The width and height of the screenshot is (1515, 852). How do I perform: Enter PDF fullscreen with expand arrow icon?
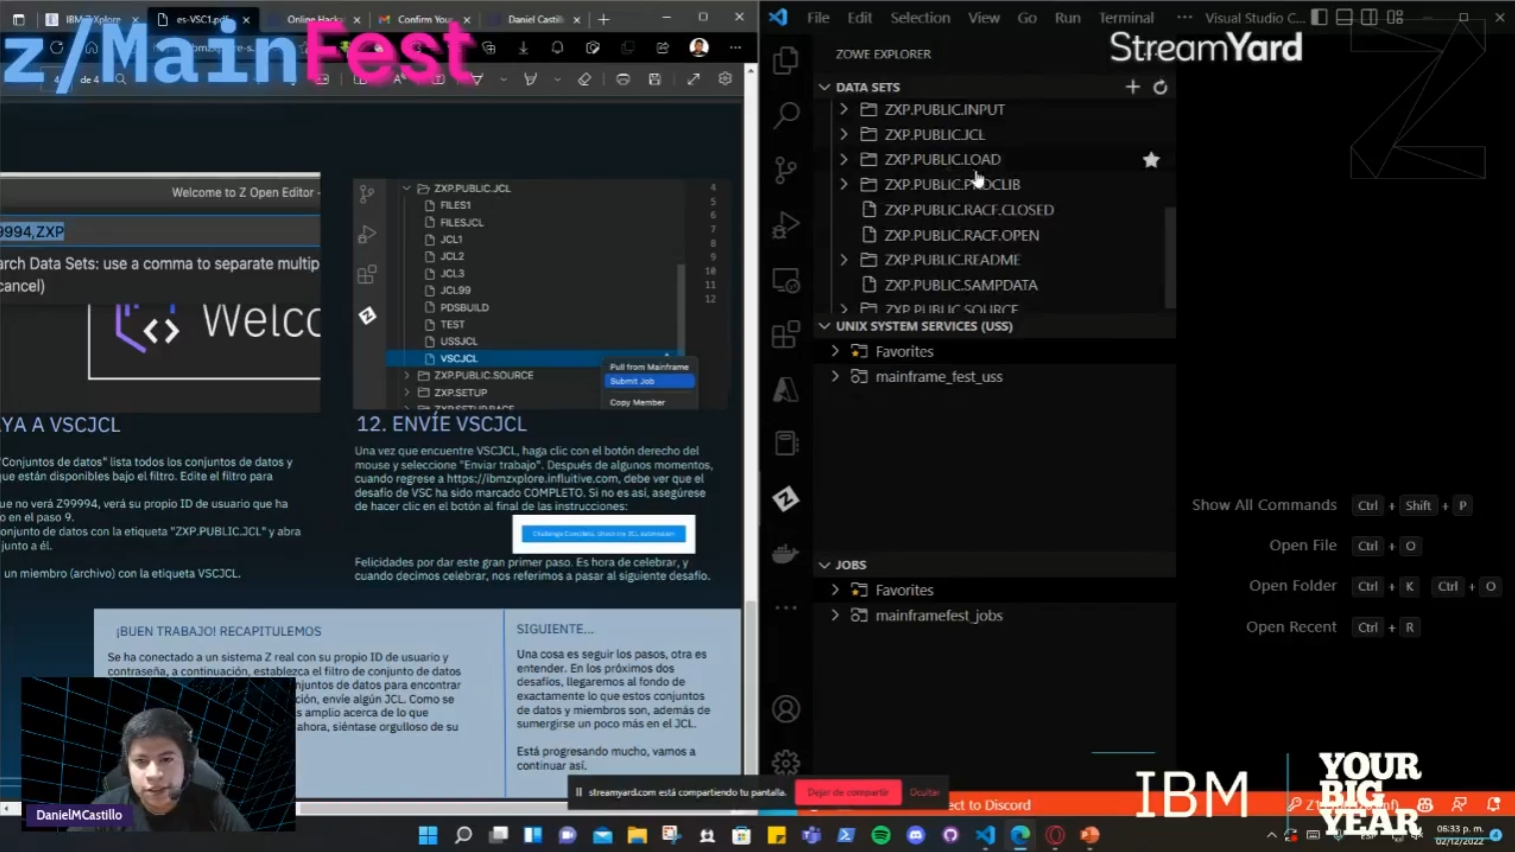tap(693, 79)
